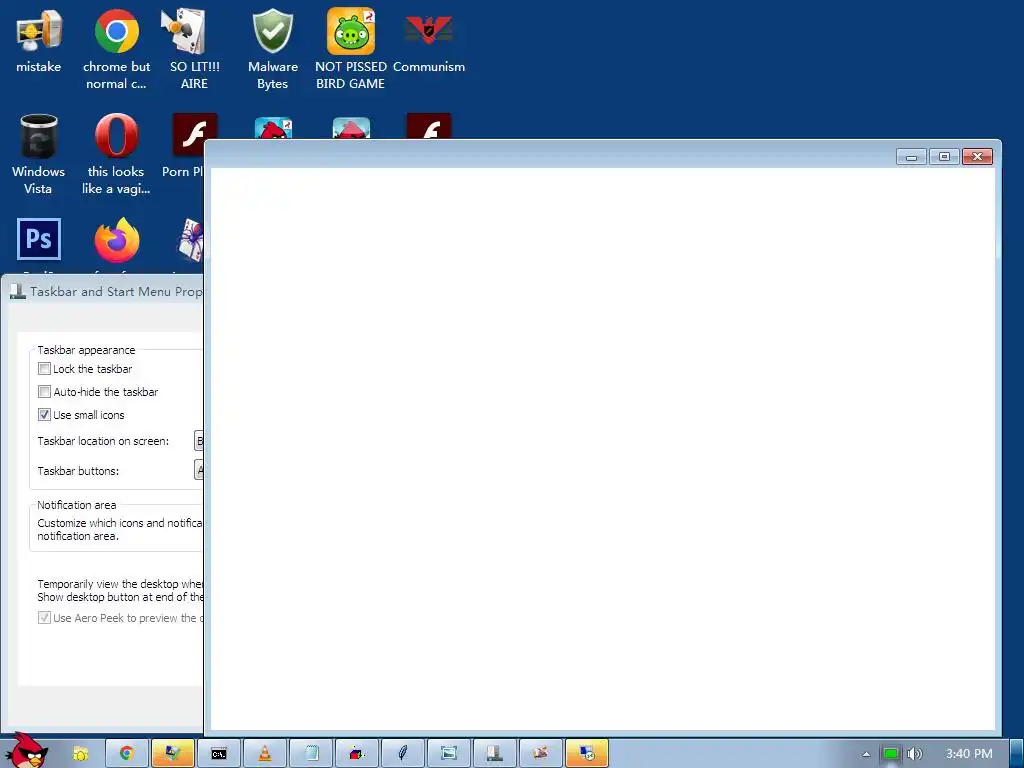This screenshot has width=1024, height=768.
Task: Open the volume speaker tray icon
Action: click(915, 754)
